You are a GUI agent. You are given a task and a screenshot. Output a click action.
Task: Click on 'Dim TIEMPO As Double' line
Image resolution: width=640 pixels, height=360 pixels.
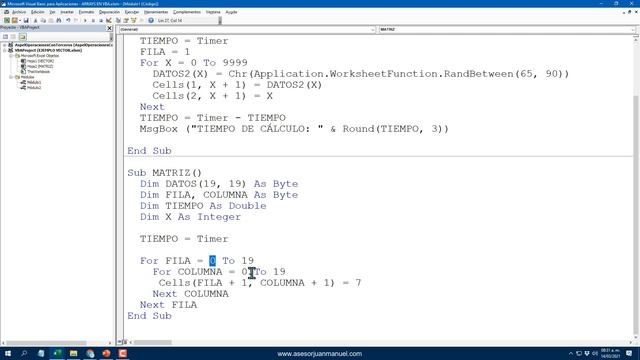pos(203,206)
